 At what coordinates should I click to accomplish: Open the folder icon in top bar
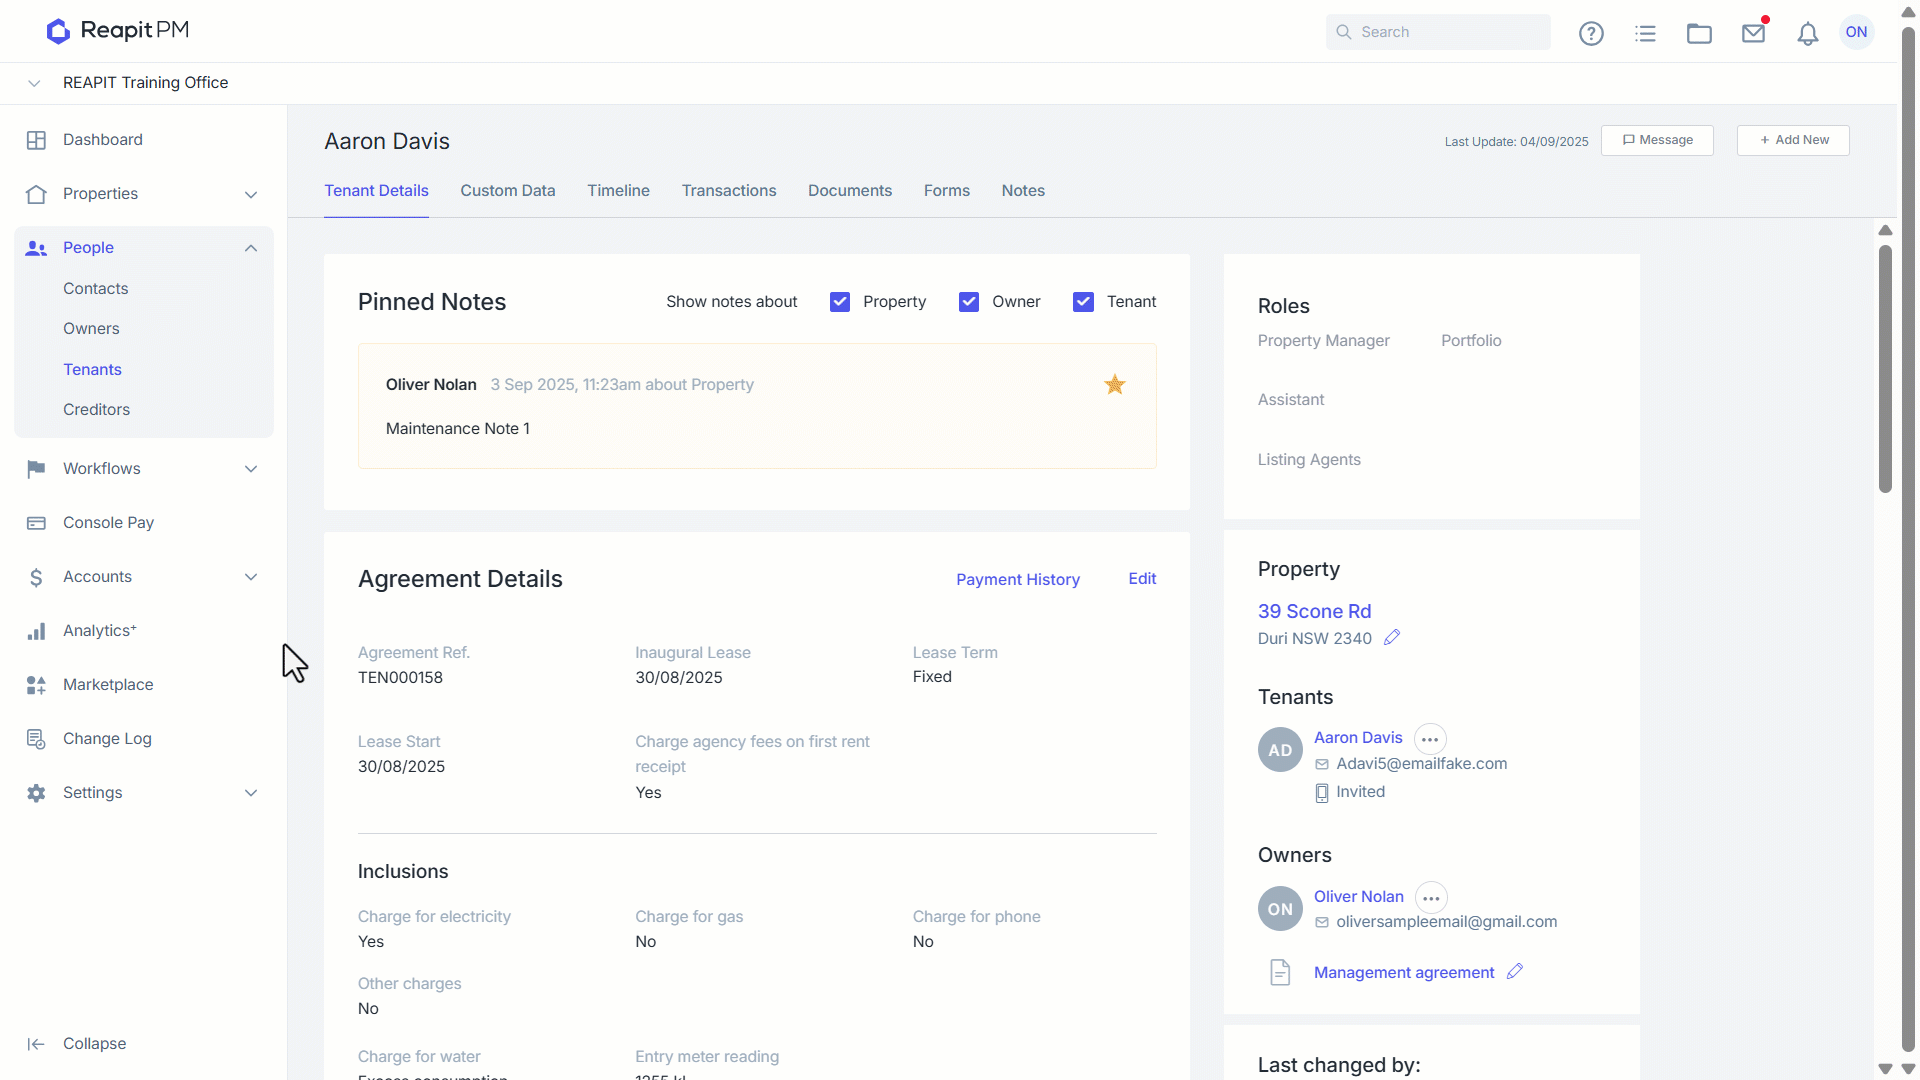coord(1699,33)
